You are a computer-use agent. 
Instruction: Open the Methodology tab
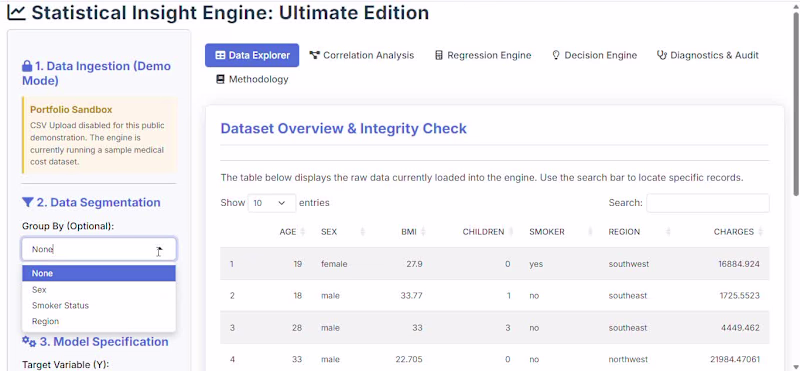pos(252,79)
